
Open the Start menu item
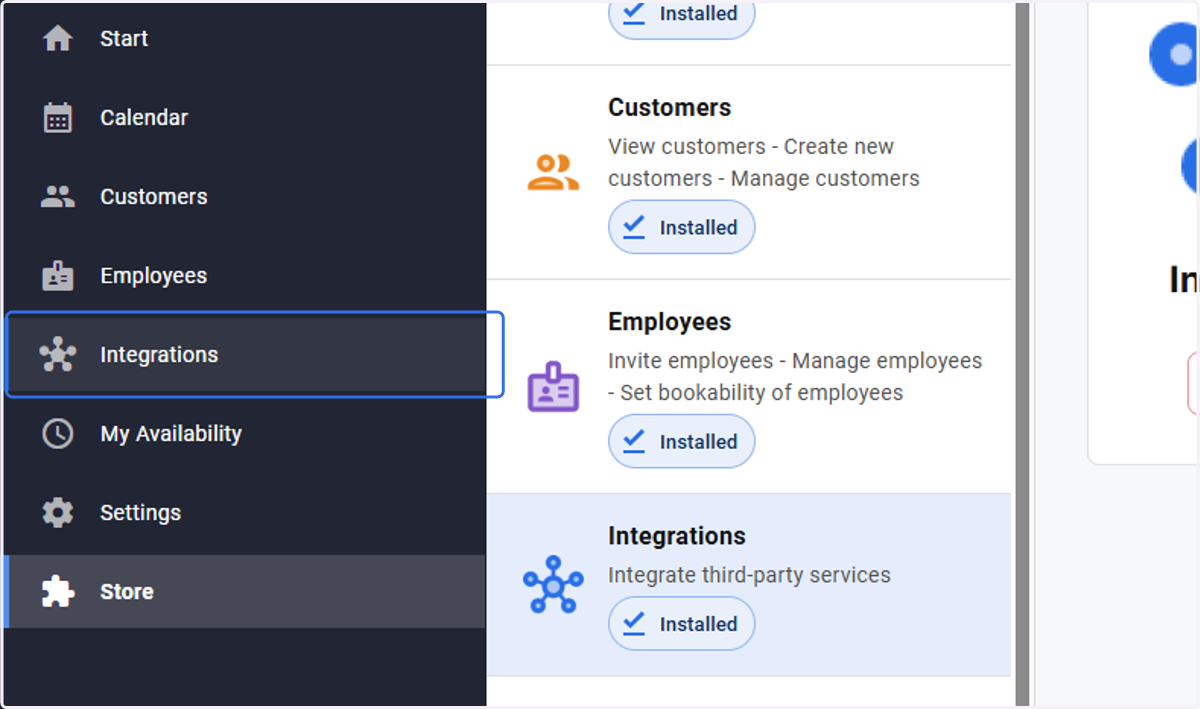[245, 39]
